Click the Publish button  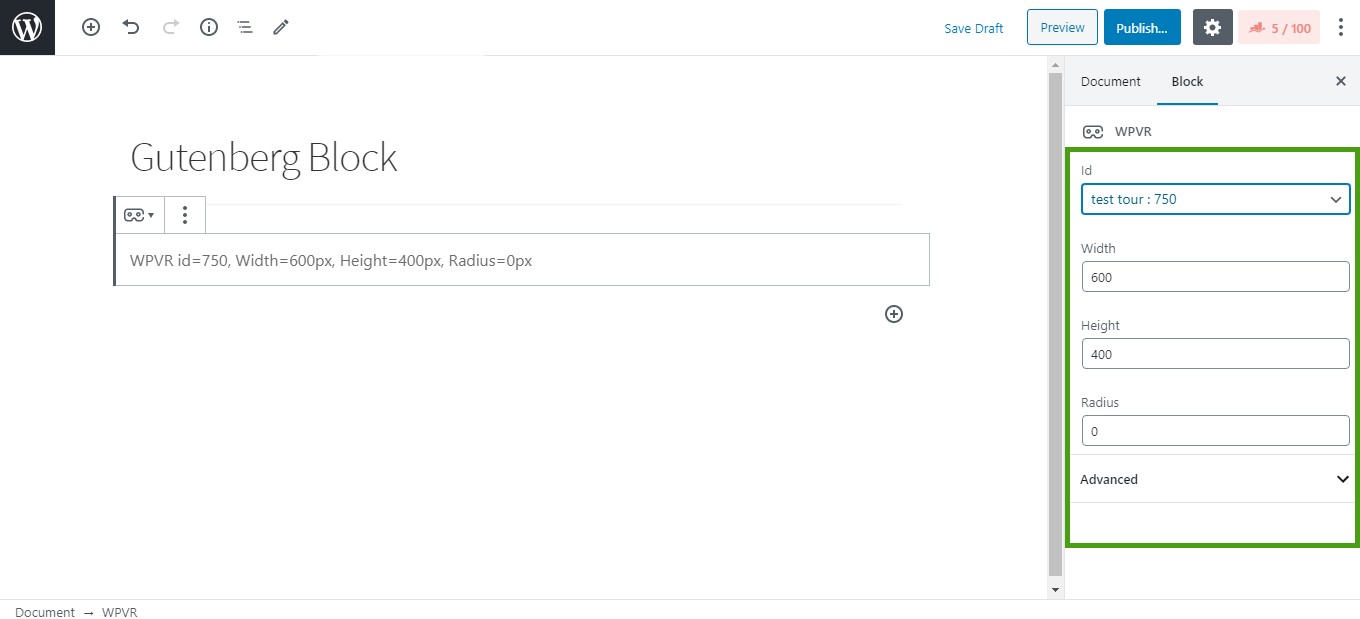pos(1142,28)
